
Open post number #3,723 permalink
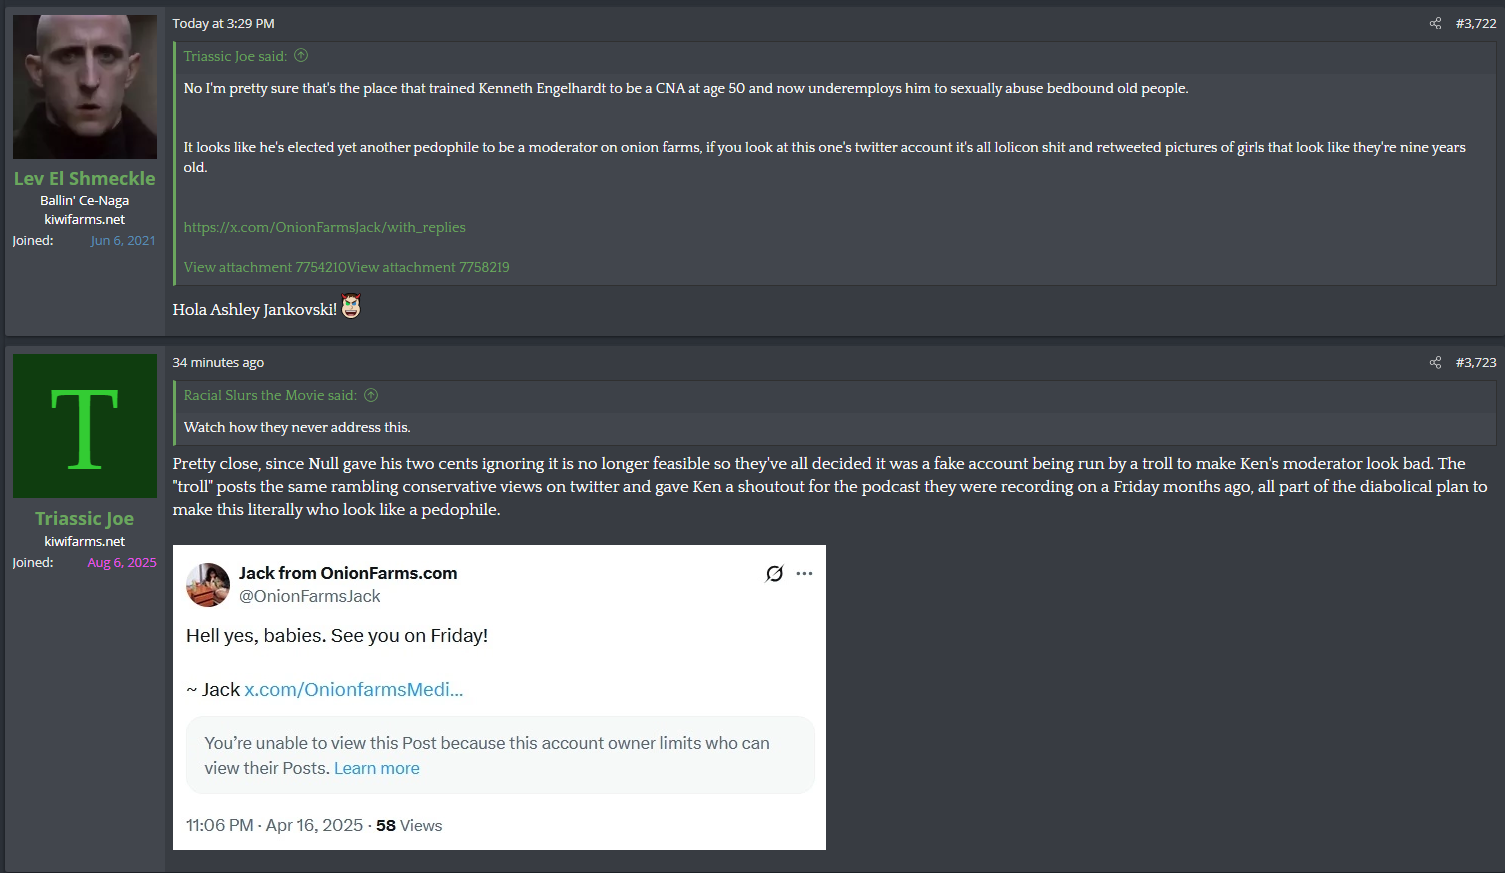pos(1476,362)
